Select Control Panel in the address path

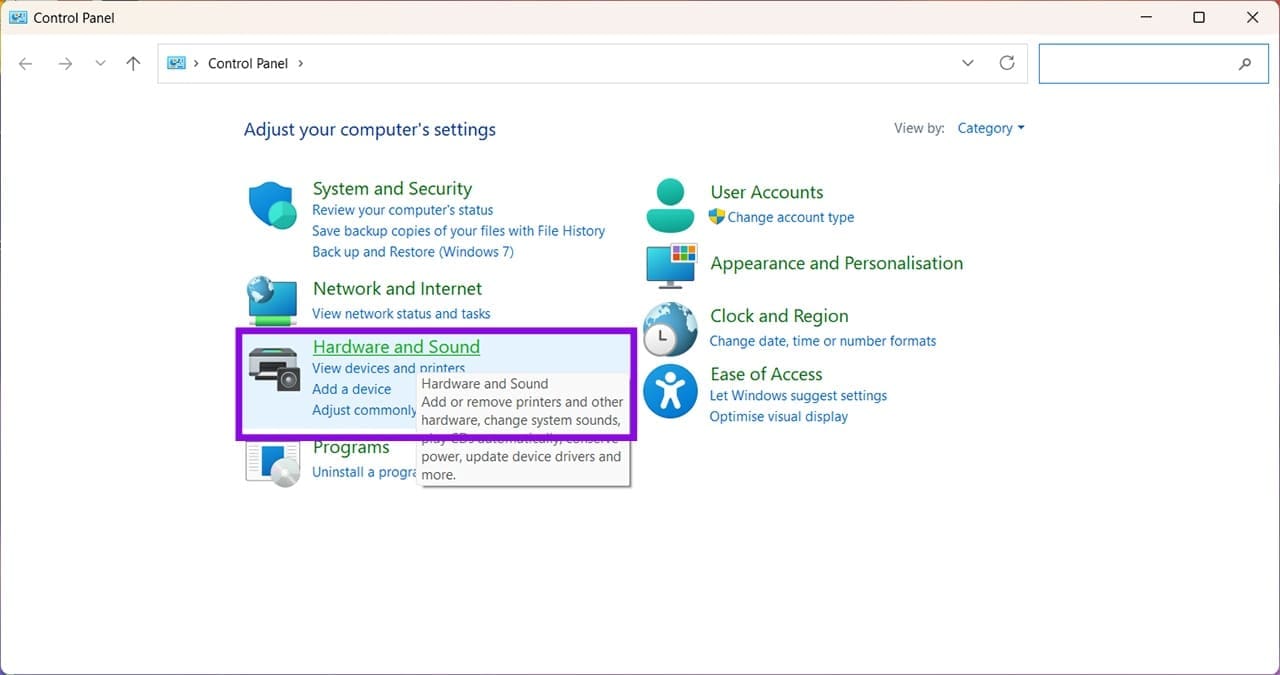pyautogui.click(x=248, y=63)
